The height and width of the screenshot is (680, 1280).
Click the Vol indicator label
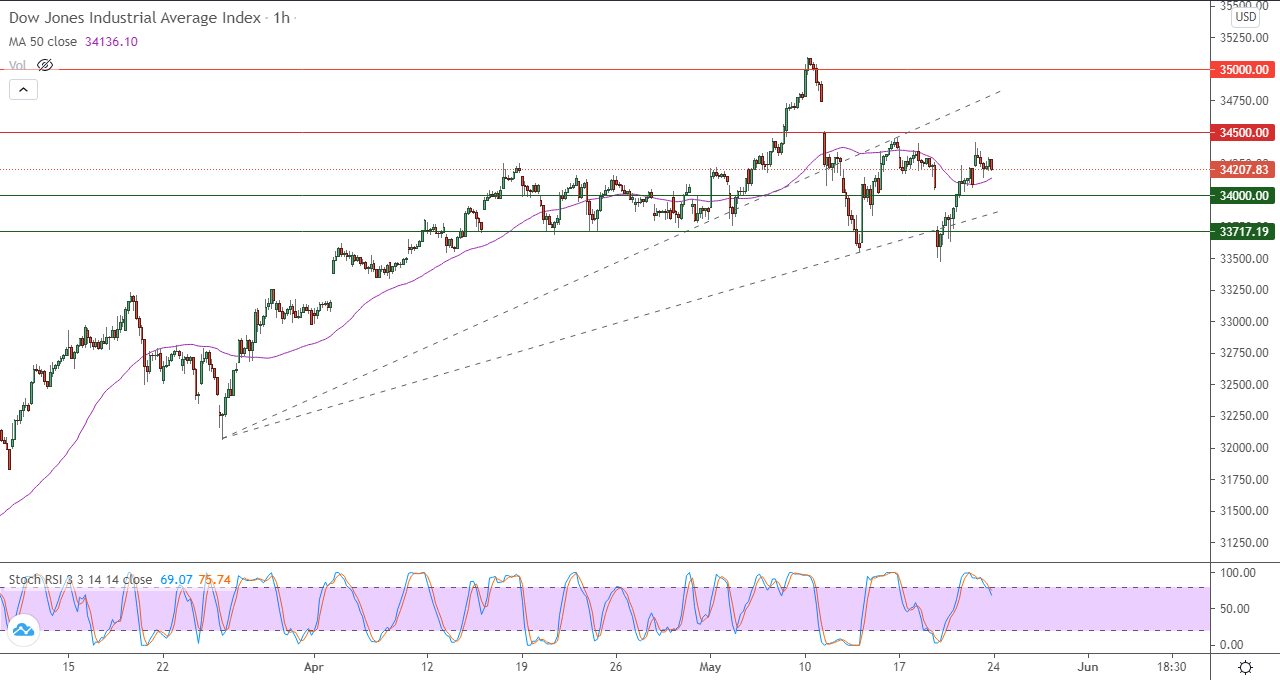coord(17,65)
